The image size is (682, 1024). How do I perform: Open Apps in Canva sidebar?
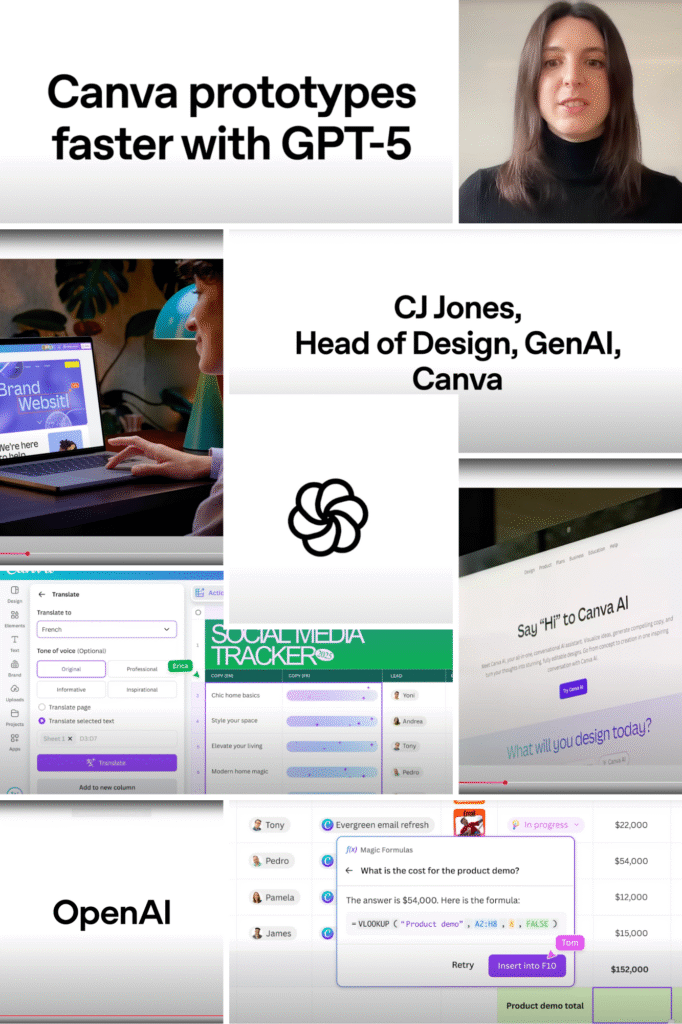pyautogui.click(x=14, y=742)
